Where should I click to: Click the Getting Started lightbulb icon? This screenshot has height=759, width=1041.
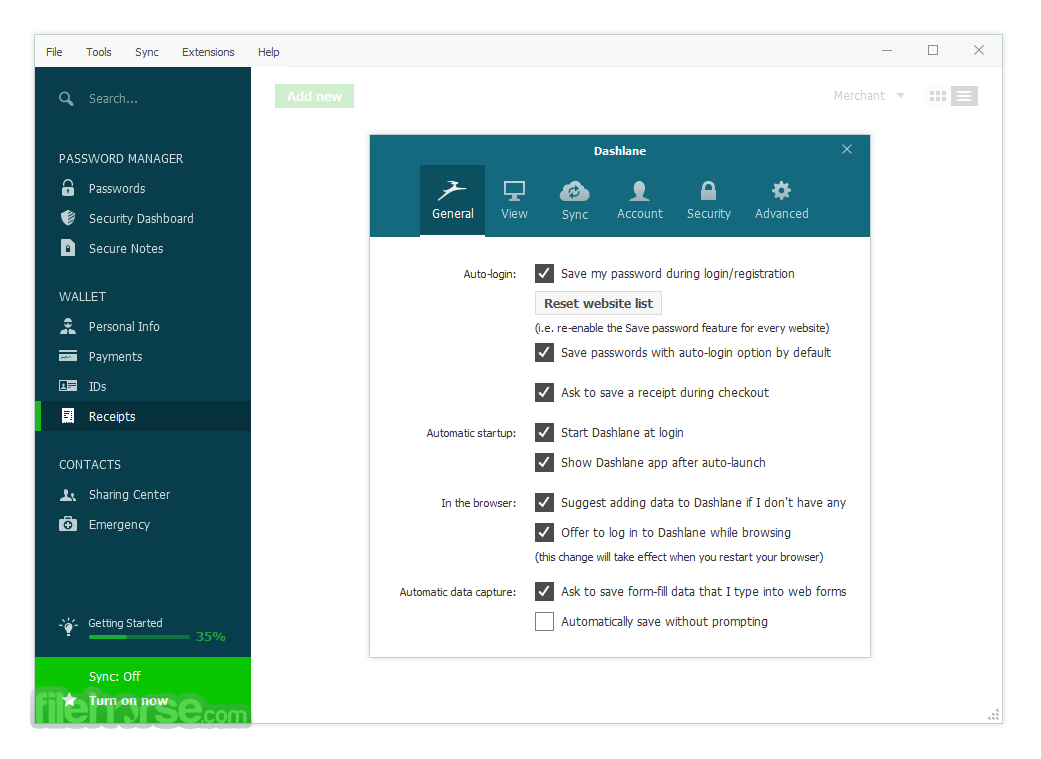pos(68,626)
